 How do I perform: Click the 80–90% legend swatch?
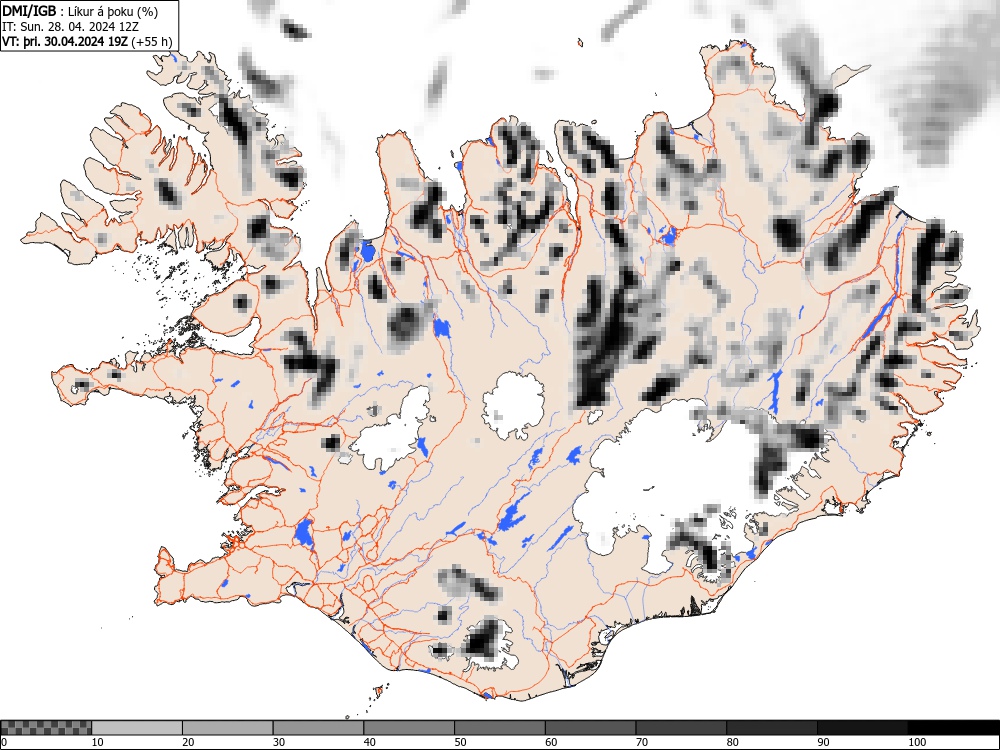[772, 728]
